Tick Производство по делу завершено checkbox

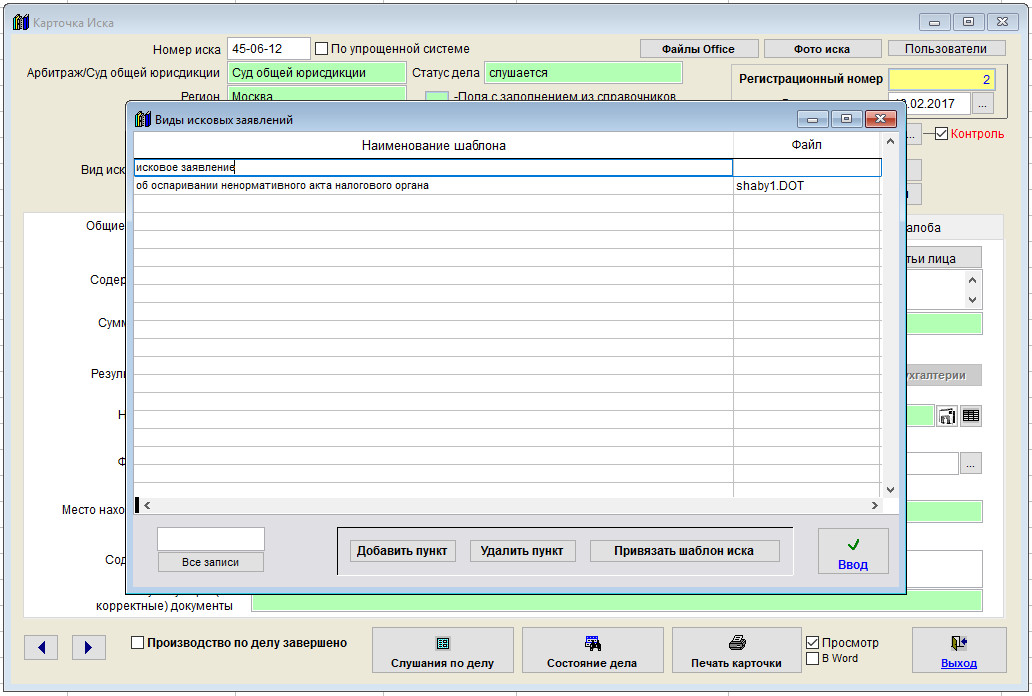coord(138,643)
